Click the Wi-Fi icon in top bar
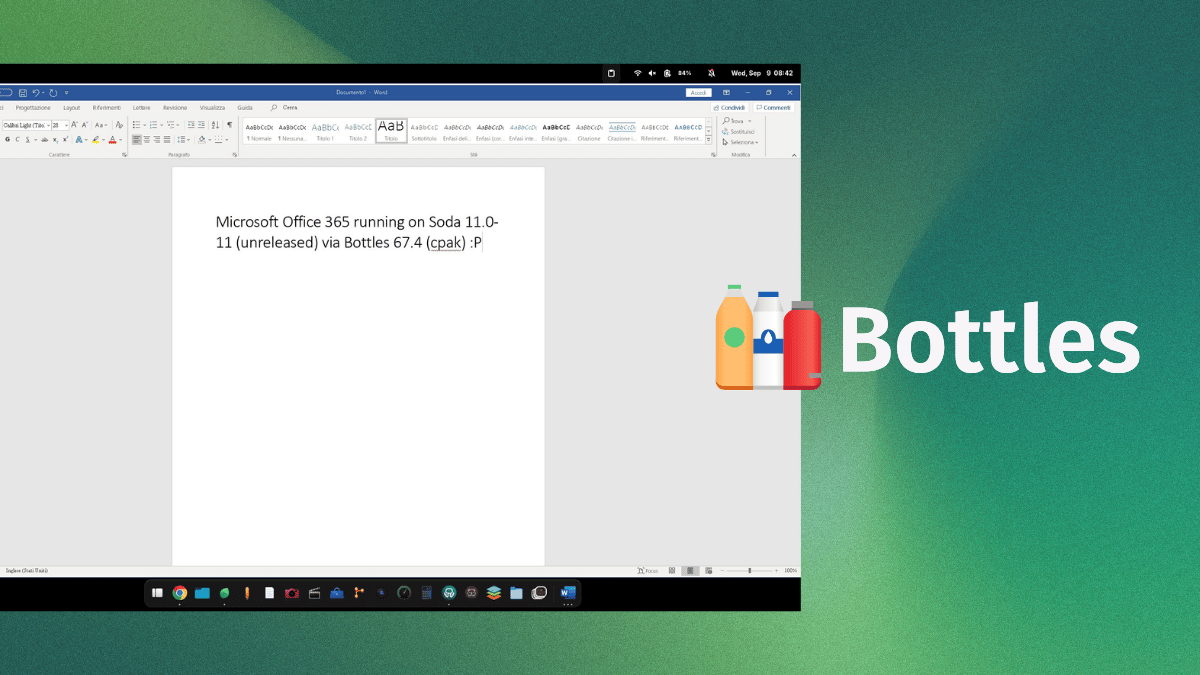The height and width of the screenshot is (675, 1200). point(637,73)
